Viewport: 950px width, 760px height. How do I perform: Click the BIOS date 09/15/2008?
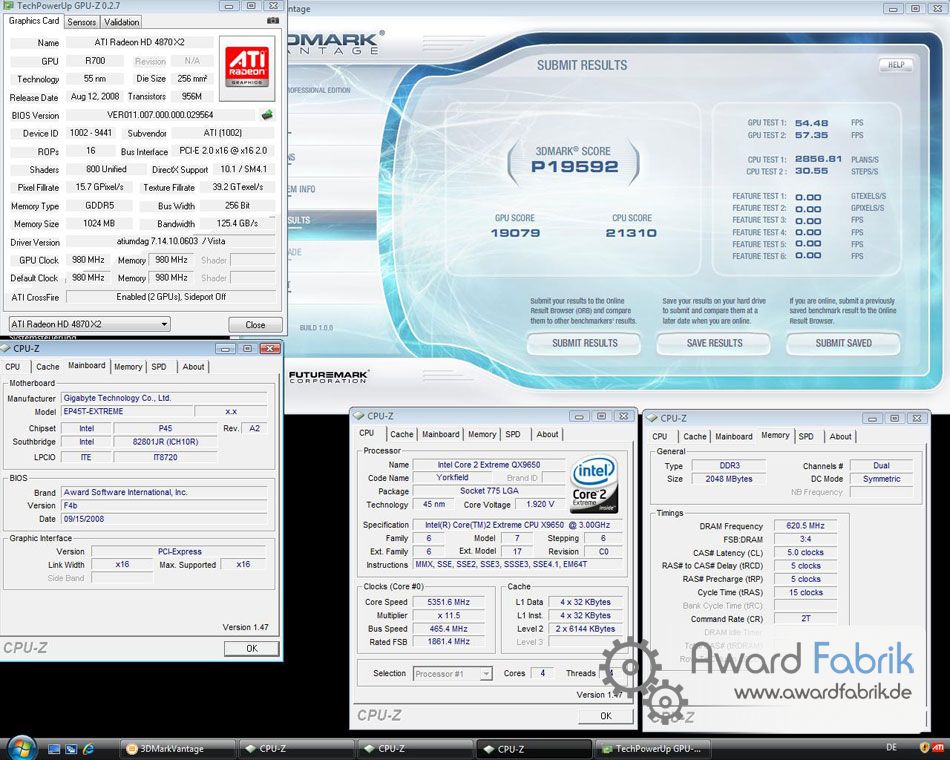click(x=164, y=519)
